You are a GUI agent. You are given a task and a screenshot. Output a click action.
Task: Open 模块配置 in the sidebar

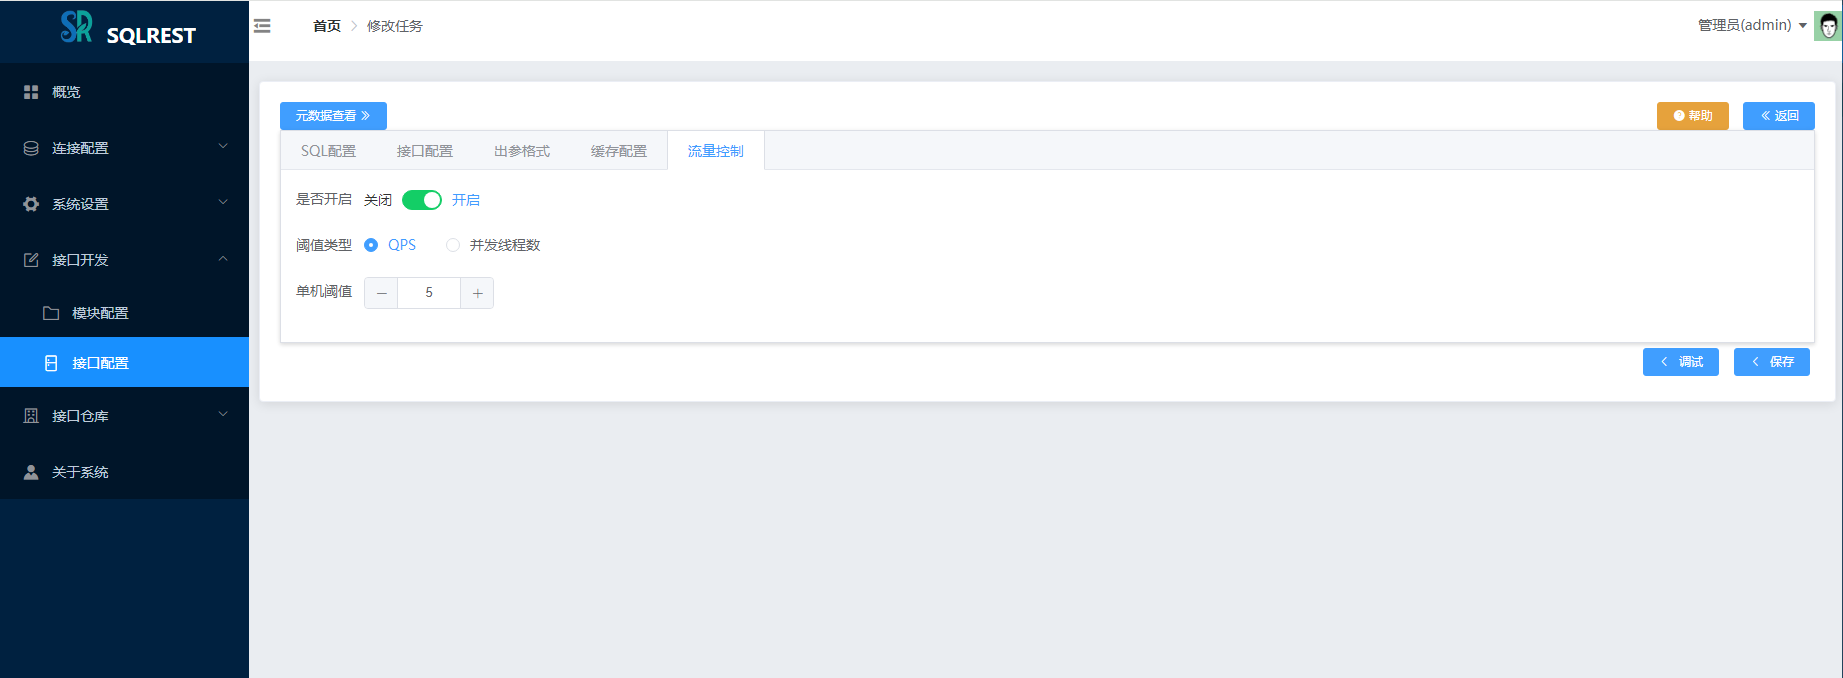124,313
